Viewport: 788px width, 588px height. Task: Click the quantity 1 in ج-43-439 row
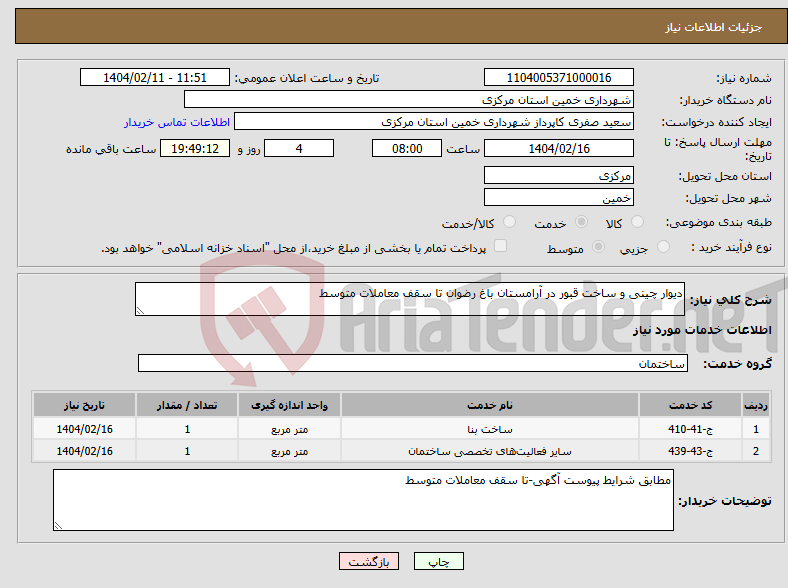(187, 451)
